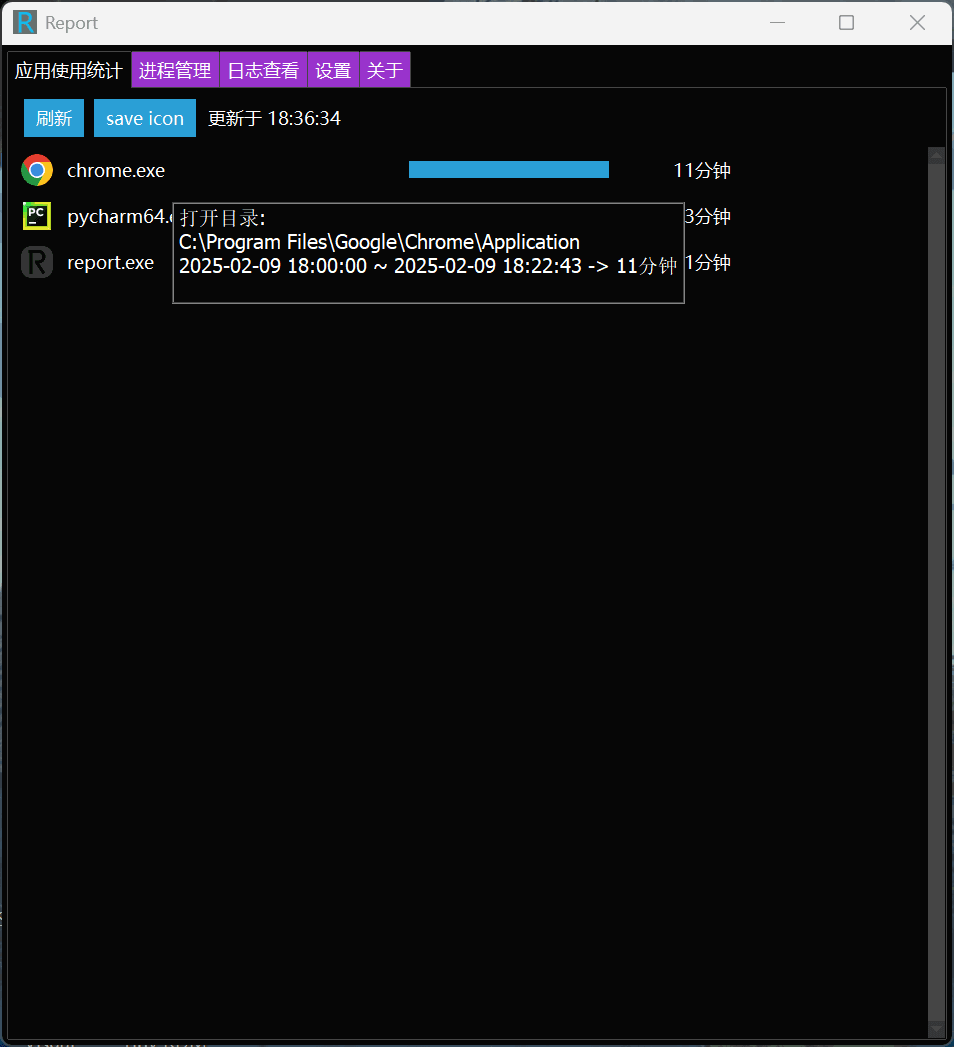Go to the 设置 tab
Viewport: 954px width, 1047px height.
[x=333, y=70]
